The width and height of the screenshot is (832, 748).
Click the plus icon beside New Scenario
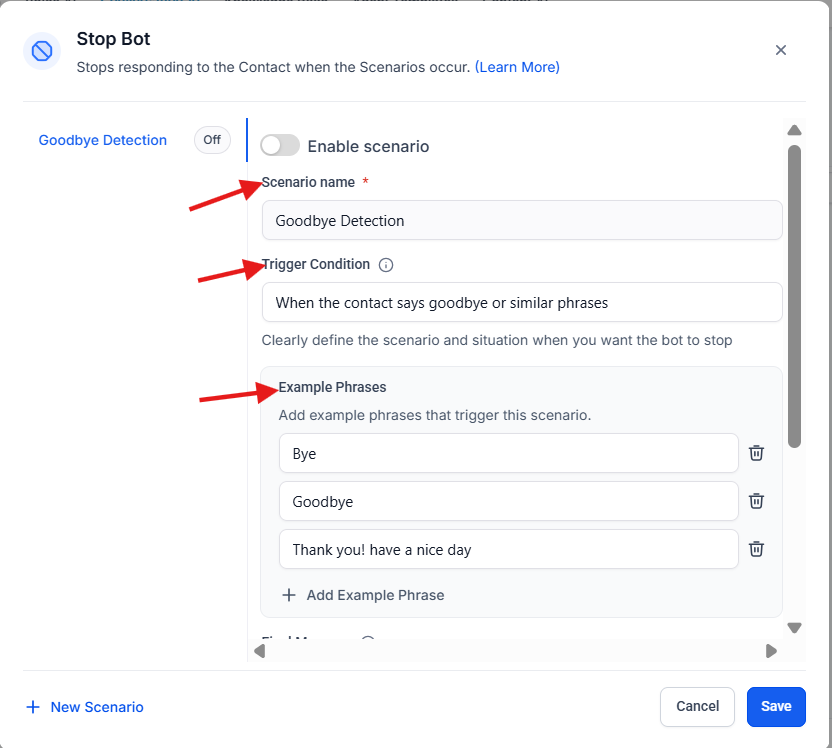[33, 707]
